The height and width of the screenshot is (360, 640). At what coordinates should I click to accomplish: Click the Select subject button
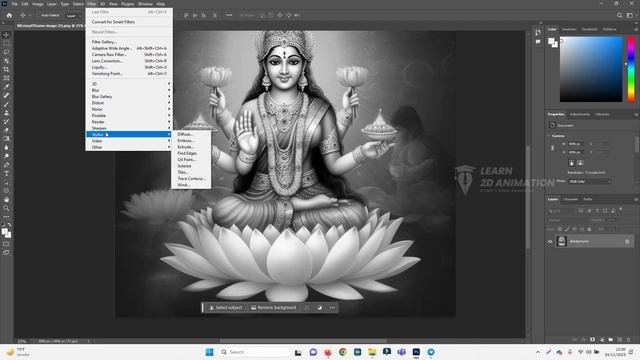tap(226, 308)
